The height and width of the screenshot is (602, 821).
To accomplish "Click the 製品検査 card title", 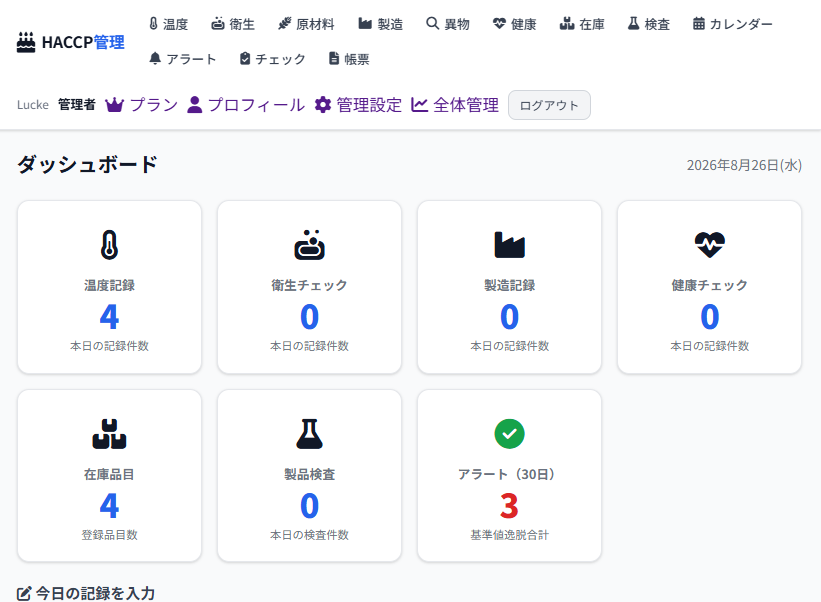I will point(309,474).
